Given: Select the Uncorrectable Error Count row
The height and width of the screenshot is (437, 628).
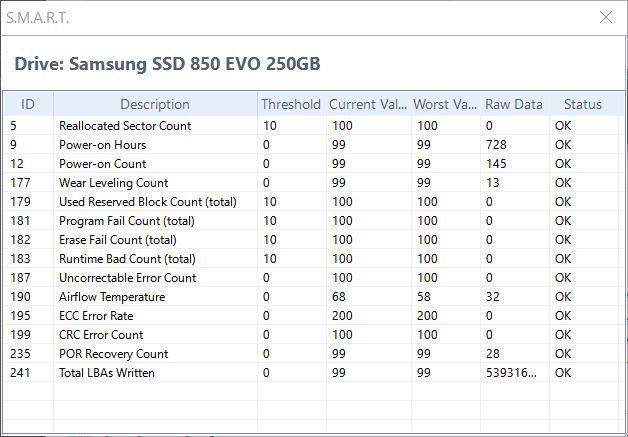Looking at the screenshot, I should (312, 278).
